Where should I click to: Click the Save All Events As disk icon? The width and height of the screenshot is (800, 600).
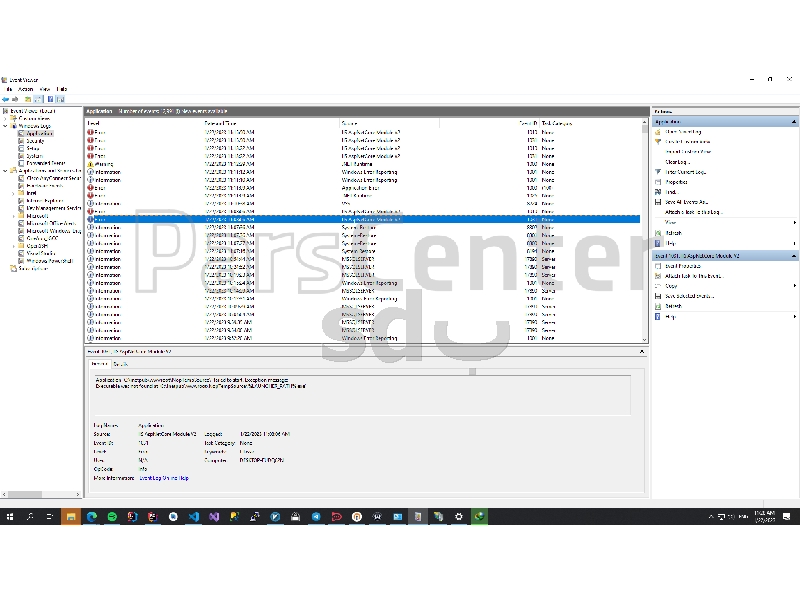pos(658,202)
